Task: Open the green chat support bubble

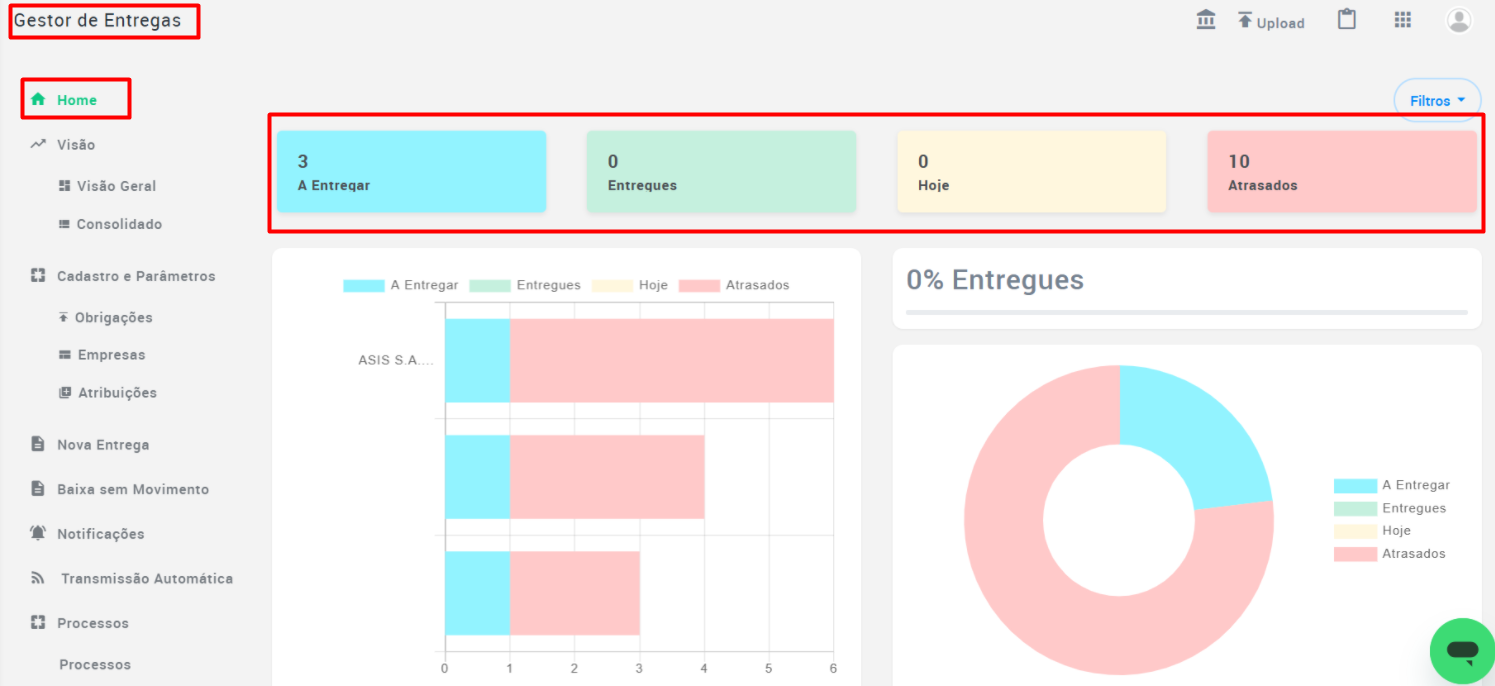Action: pyautogui.click(x=1462, y=652)
